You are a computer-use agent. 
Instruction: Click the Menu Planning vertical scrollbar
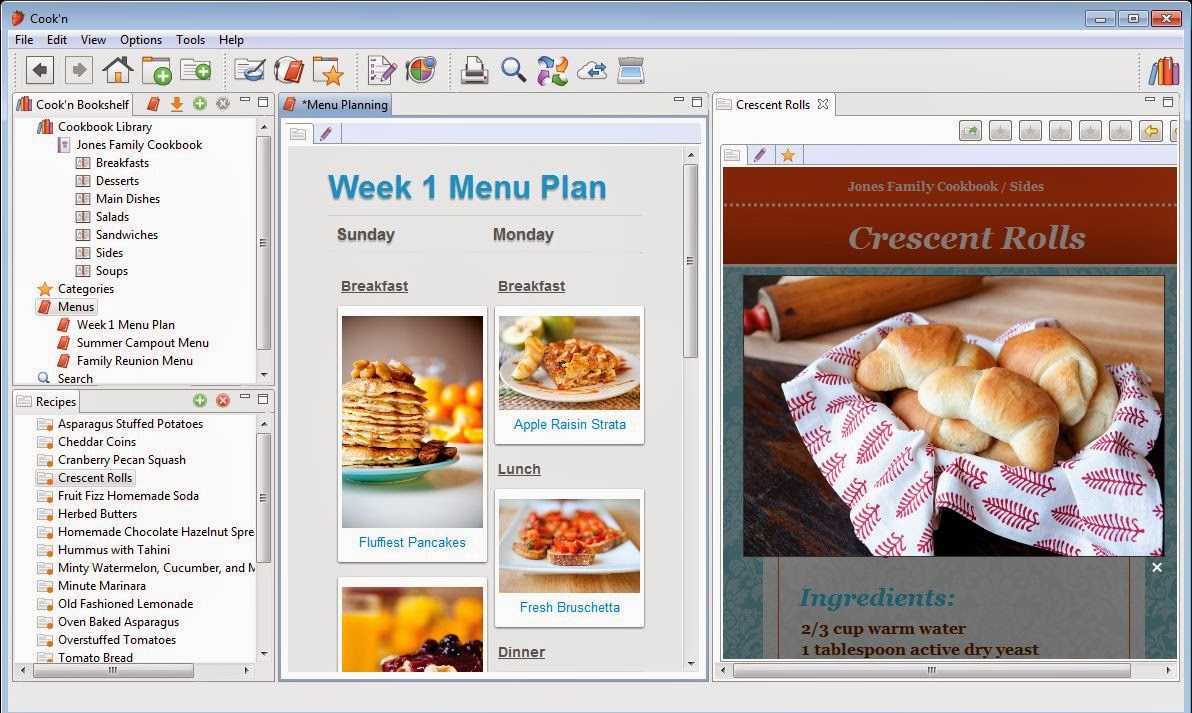(690, 261)
